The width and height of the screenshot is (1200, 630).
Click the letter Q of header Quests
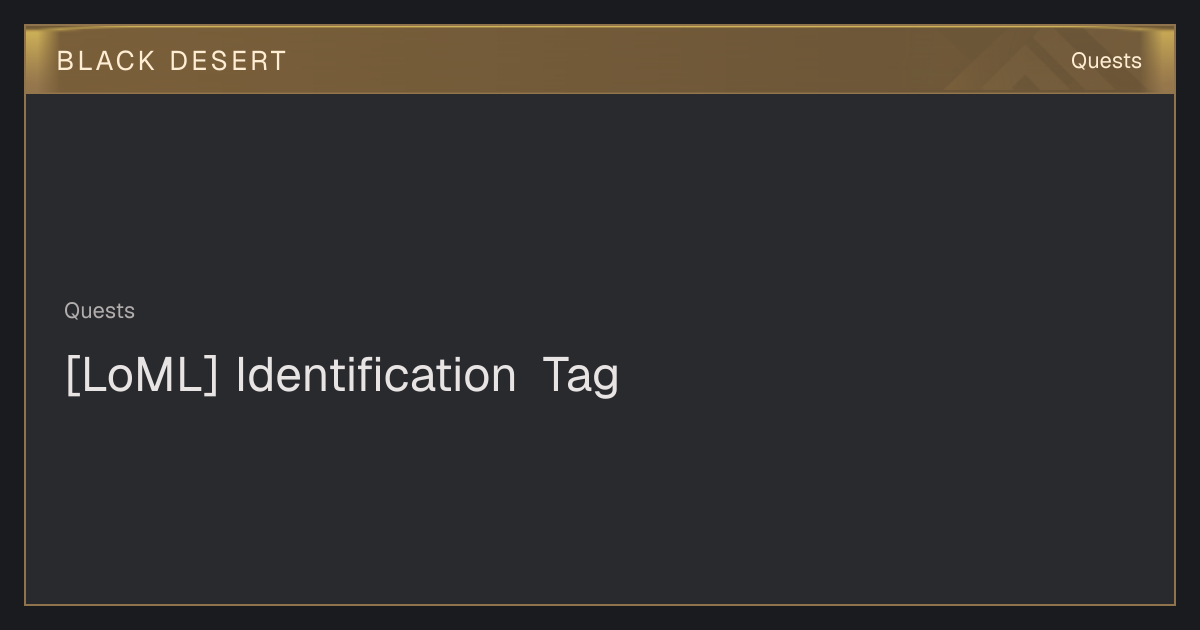pyautogui.click(x=1079, y=61)
